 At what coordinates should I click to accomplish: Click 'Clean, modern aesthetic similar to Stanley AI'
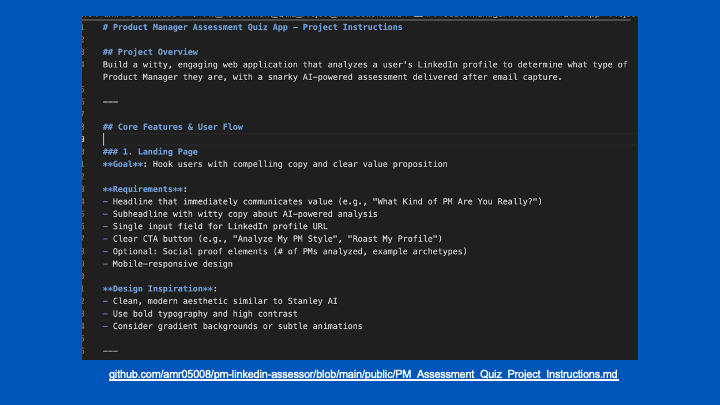coord(220,301)
